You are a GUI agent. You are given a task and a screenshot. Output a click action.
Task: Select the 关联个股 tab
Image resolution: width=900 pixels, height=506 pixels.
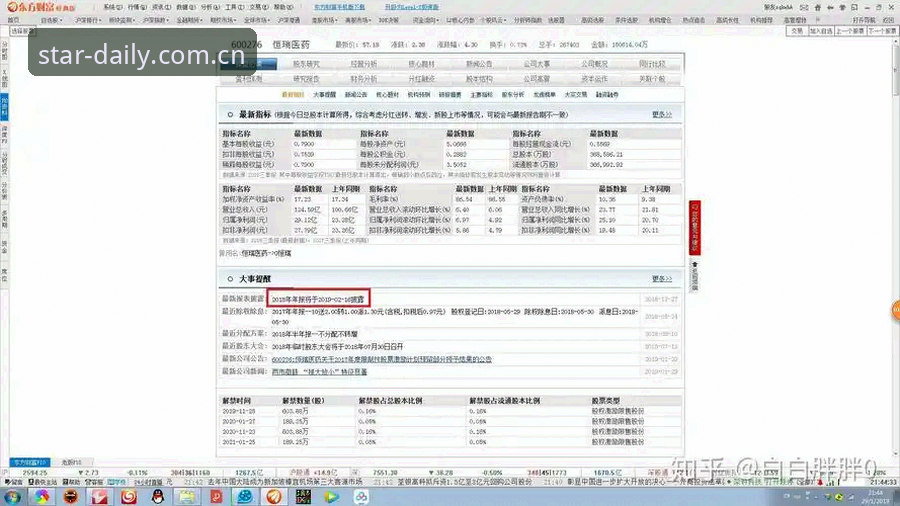[652, 79]
